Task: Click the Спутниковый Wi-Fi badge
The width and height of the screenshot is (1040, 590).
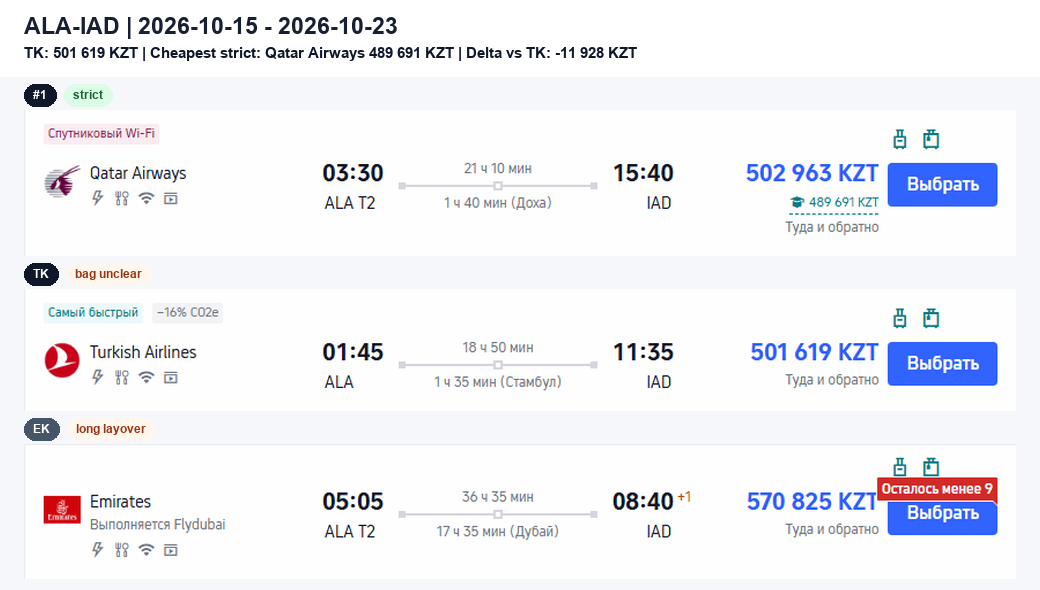Action: [x=101, y=133]
